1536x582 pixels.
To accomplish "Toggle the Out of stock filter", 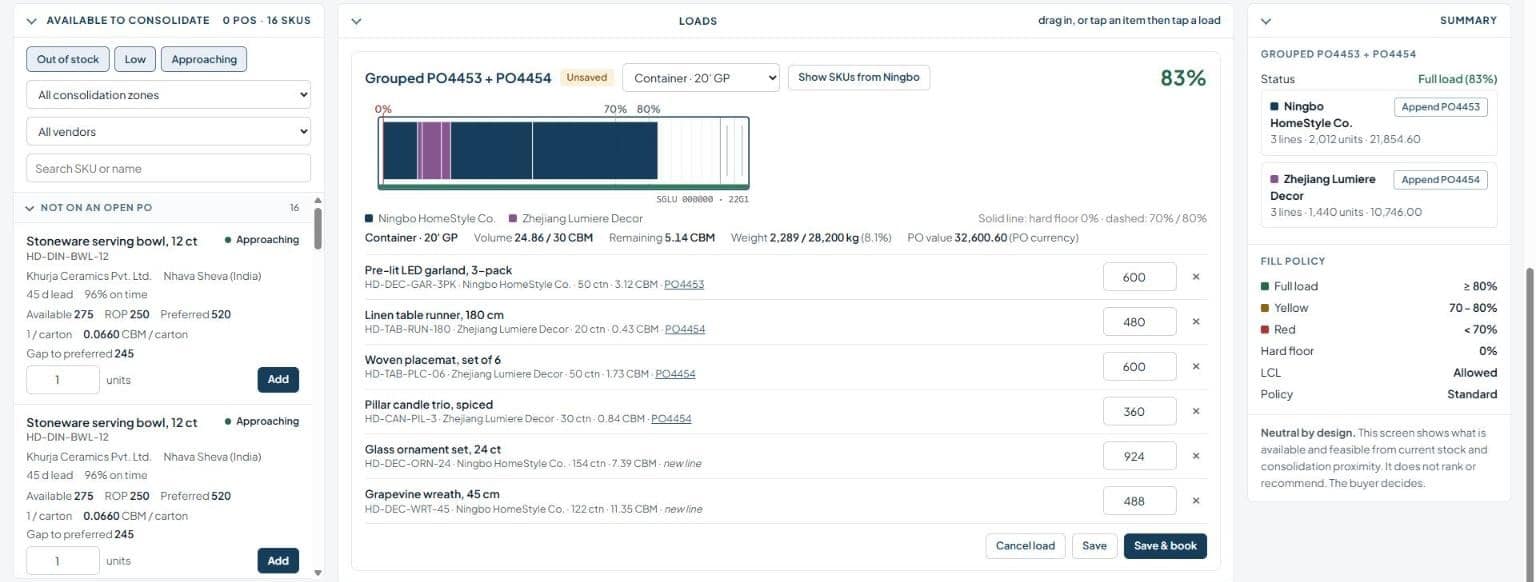I will (68, 59).
